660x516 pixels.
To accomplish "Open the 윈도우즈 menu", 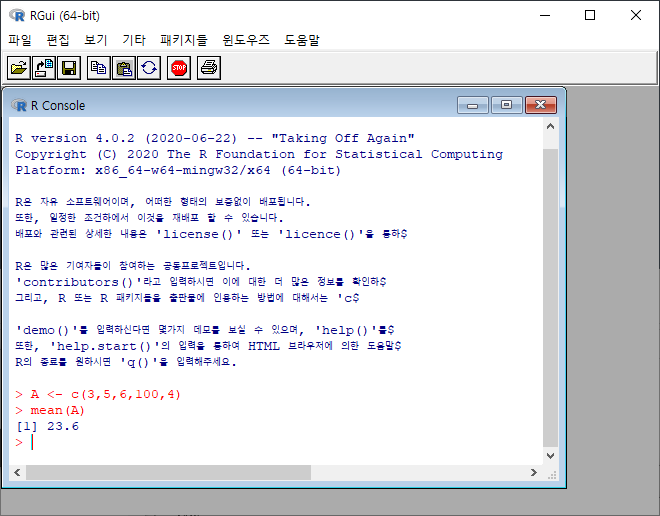I will click(x=246, y=40).
